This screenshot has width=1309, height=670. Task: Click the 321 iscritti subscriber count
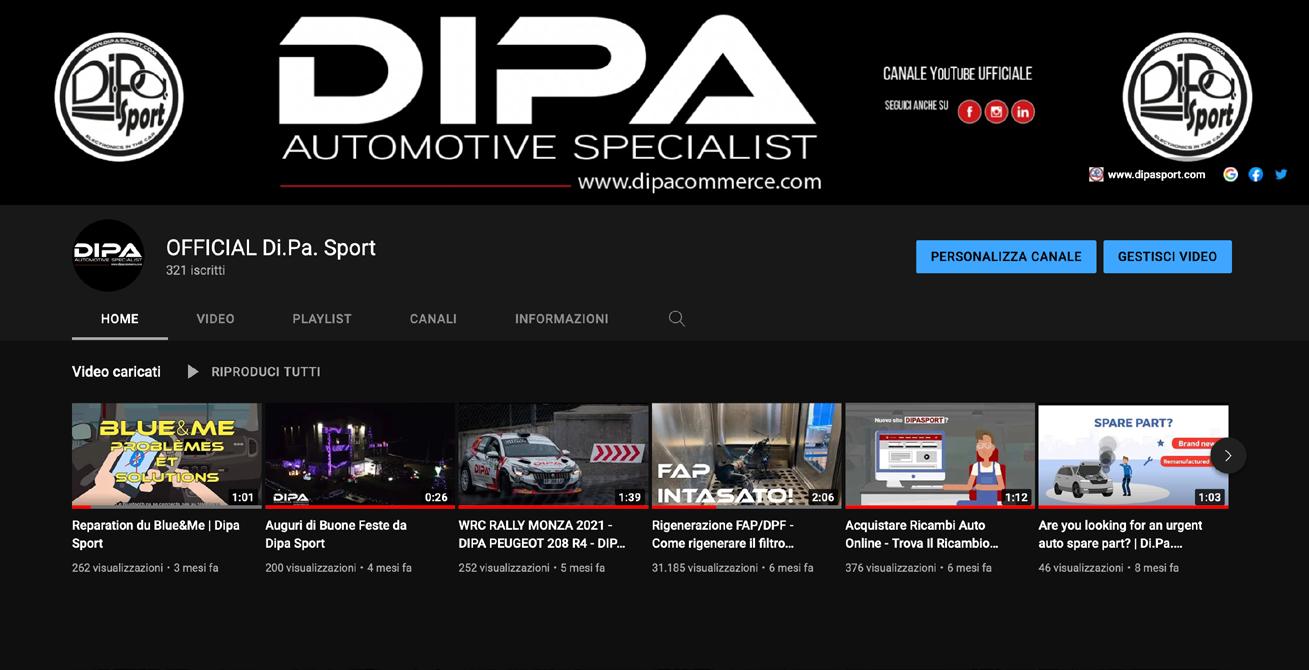click(x=196, y=271)
